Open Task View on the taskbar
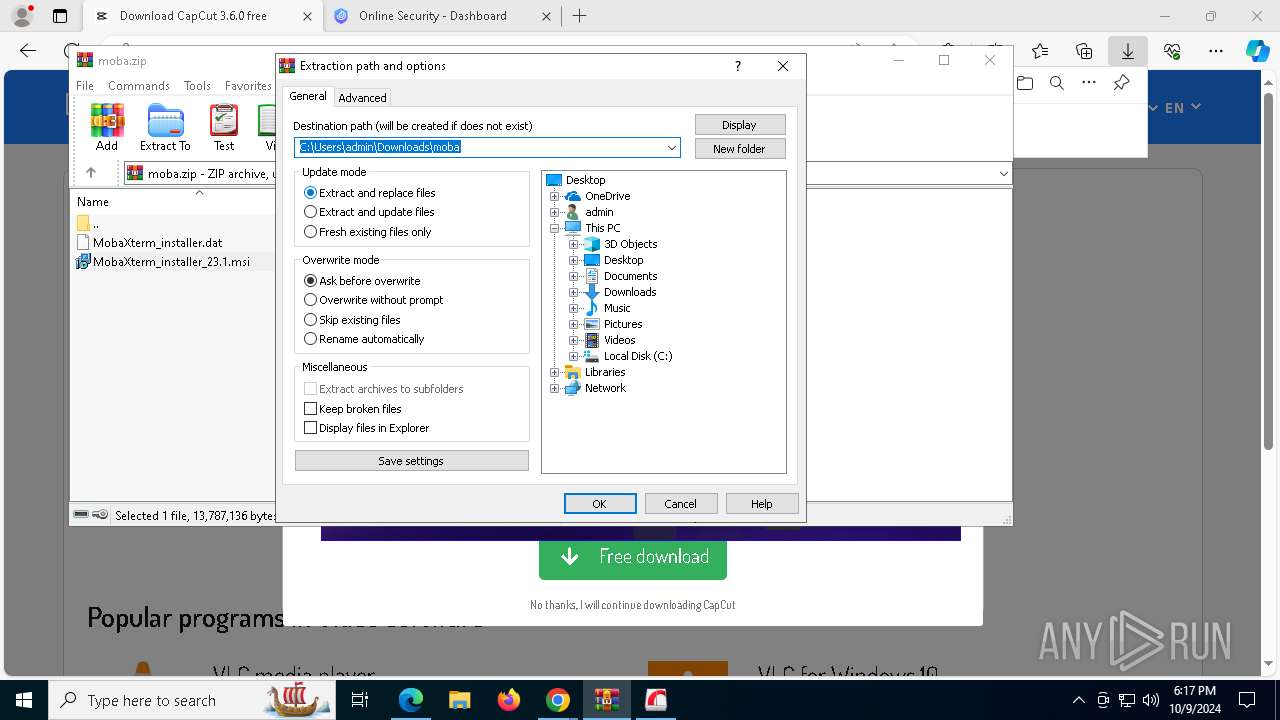 [x=361, y=700]
